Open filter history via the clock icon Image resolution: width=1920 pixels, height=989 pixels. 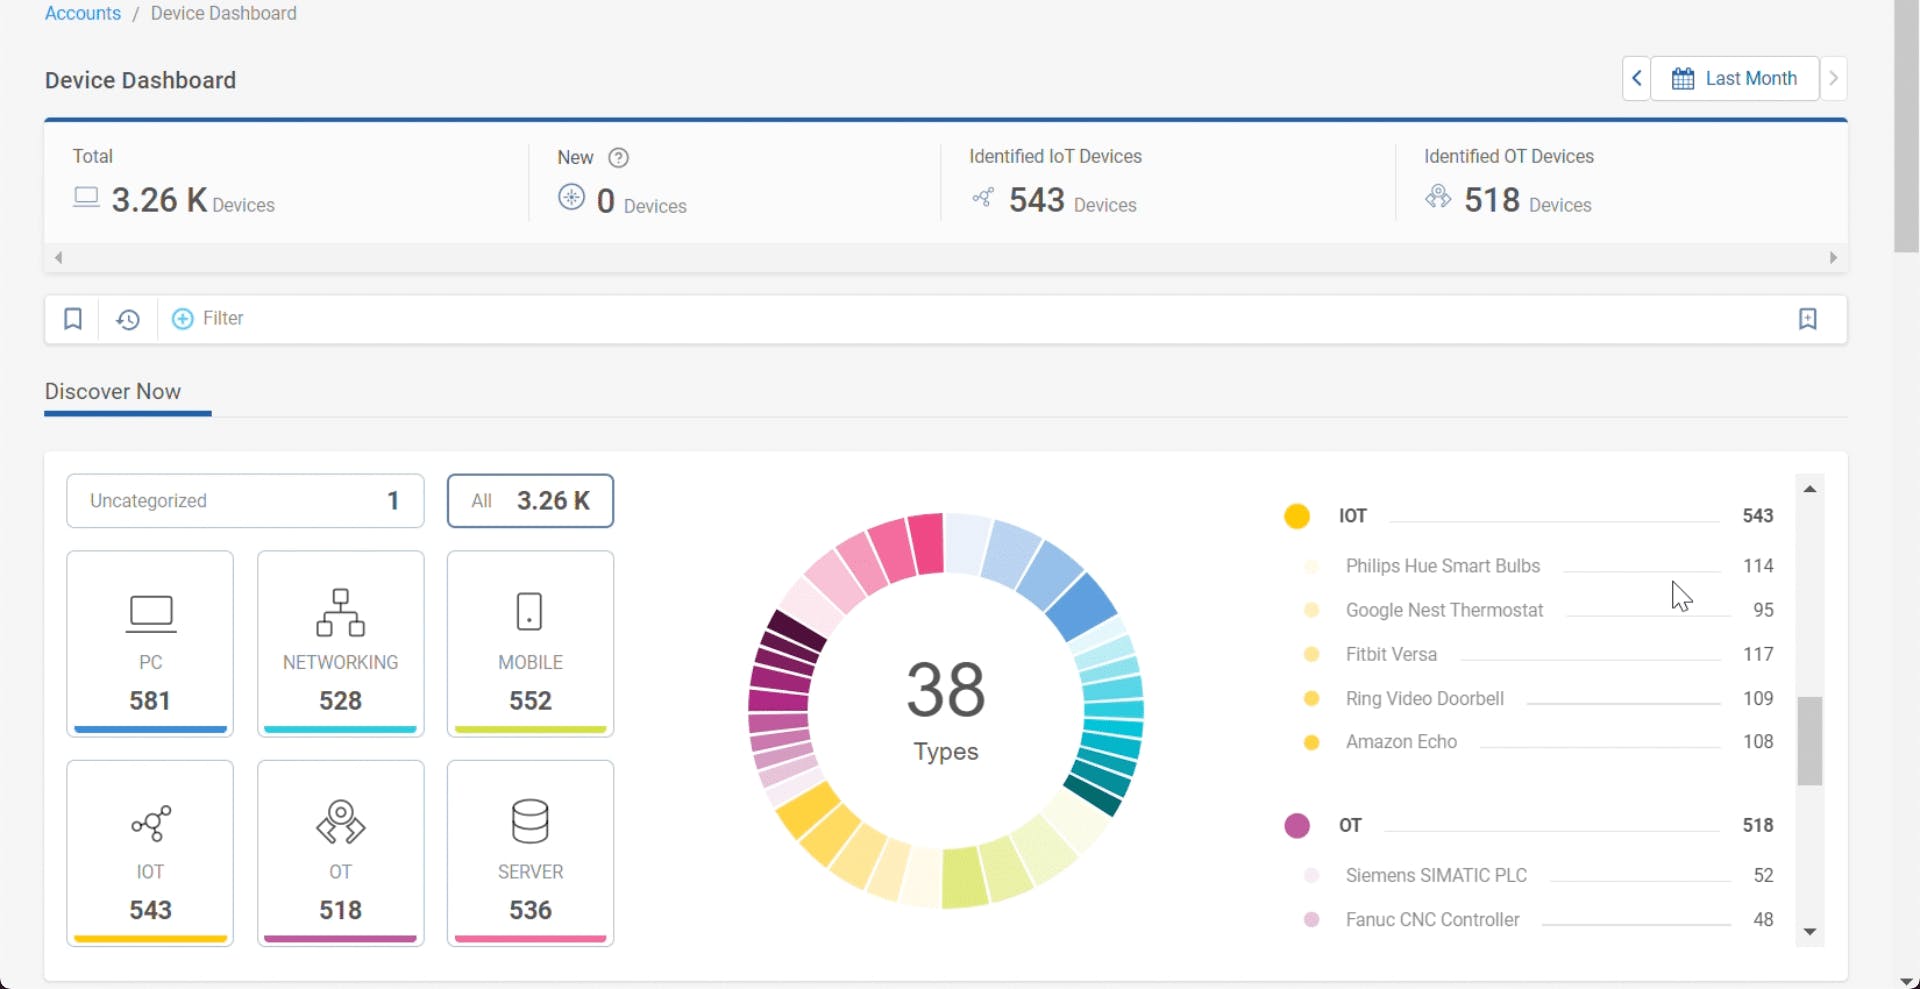coord(127,318)
